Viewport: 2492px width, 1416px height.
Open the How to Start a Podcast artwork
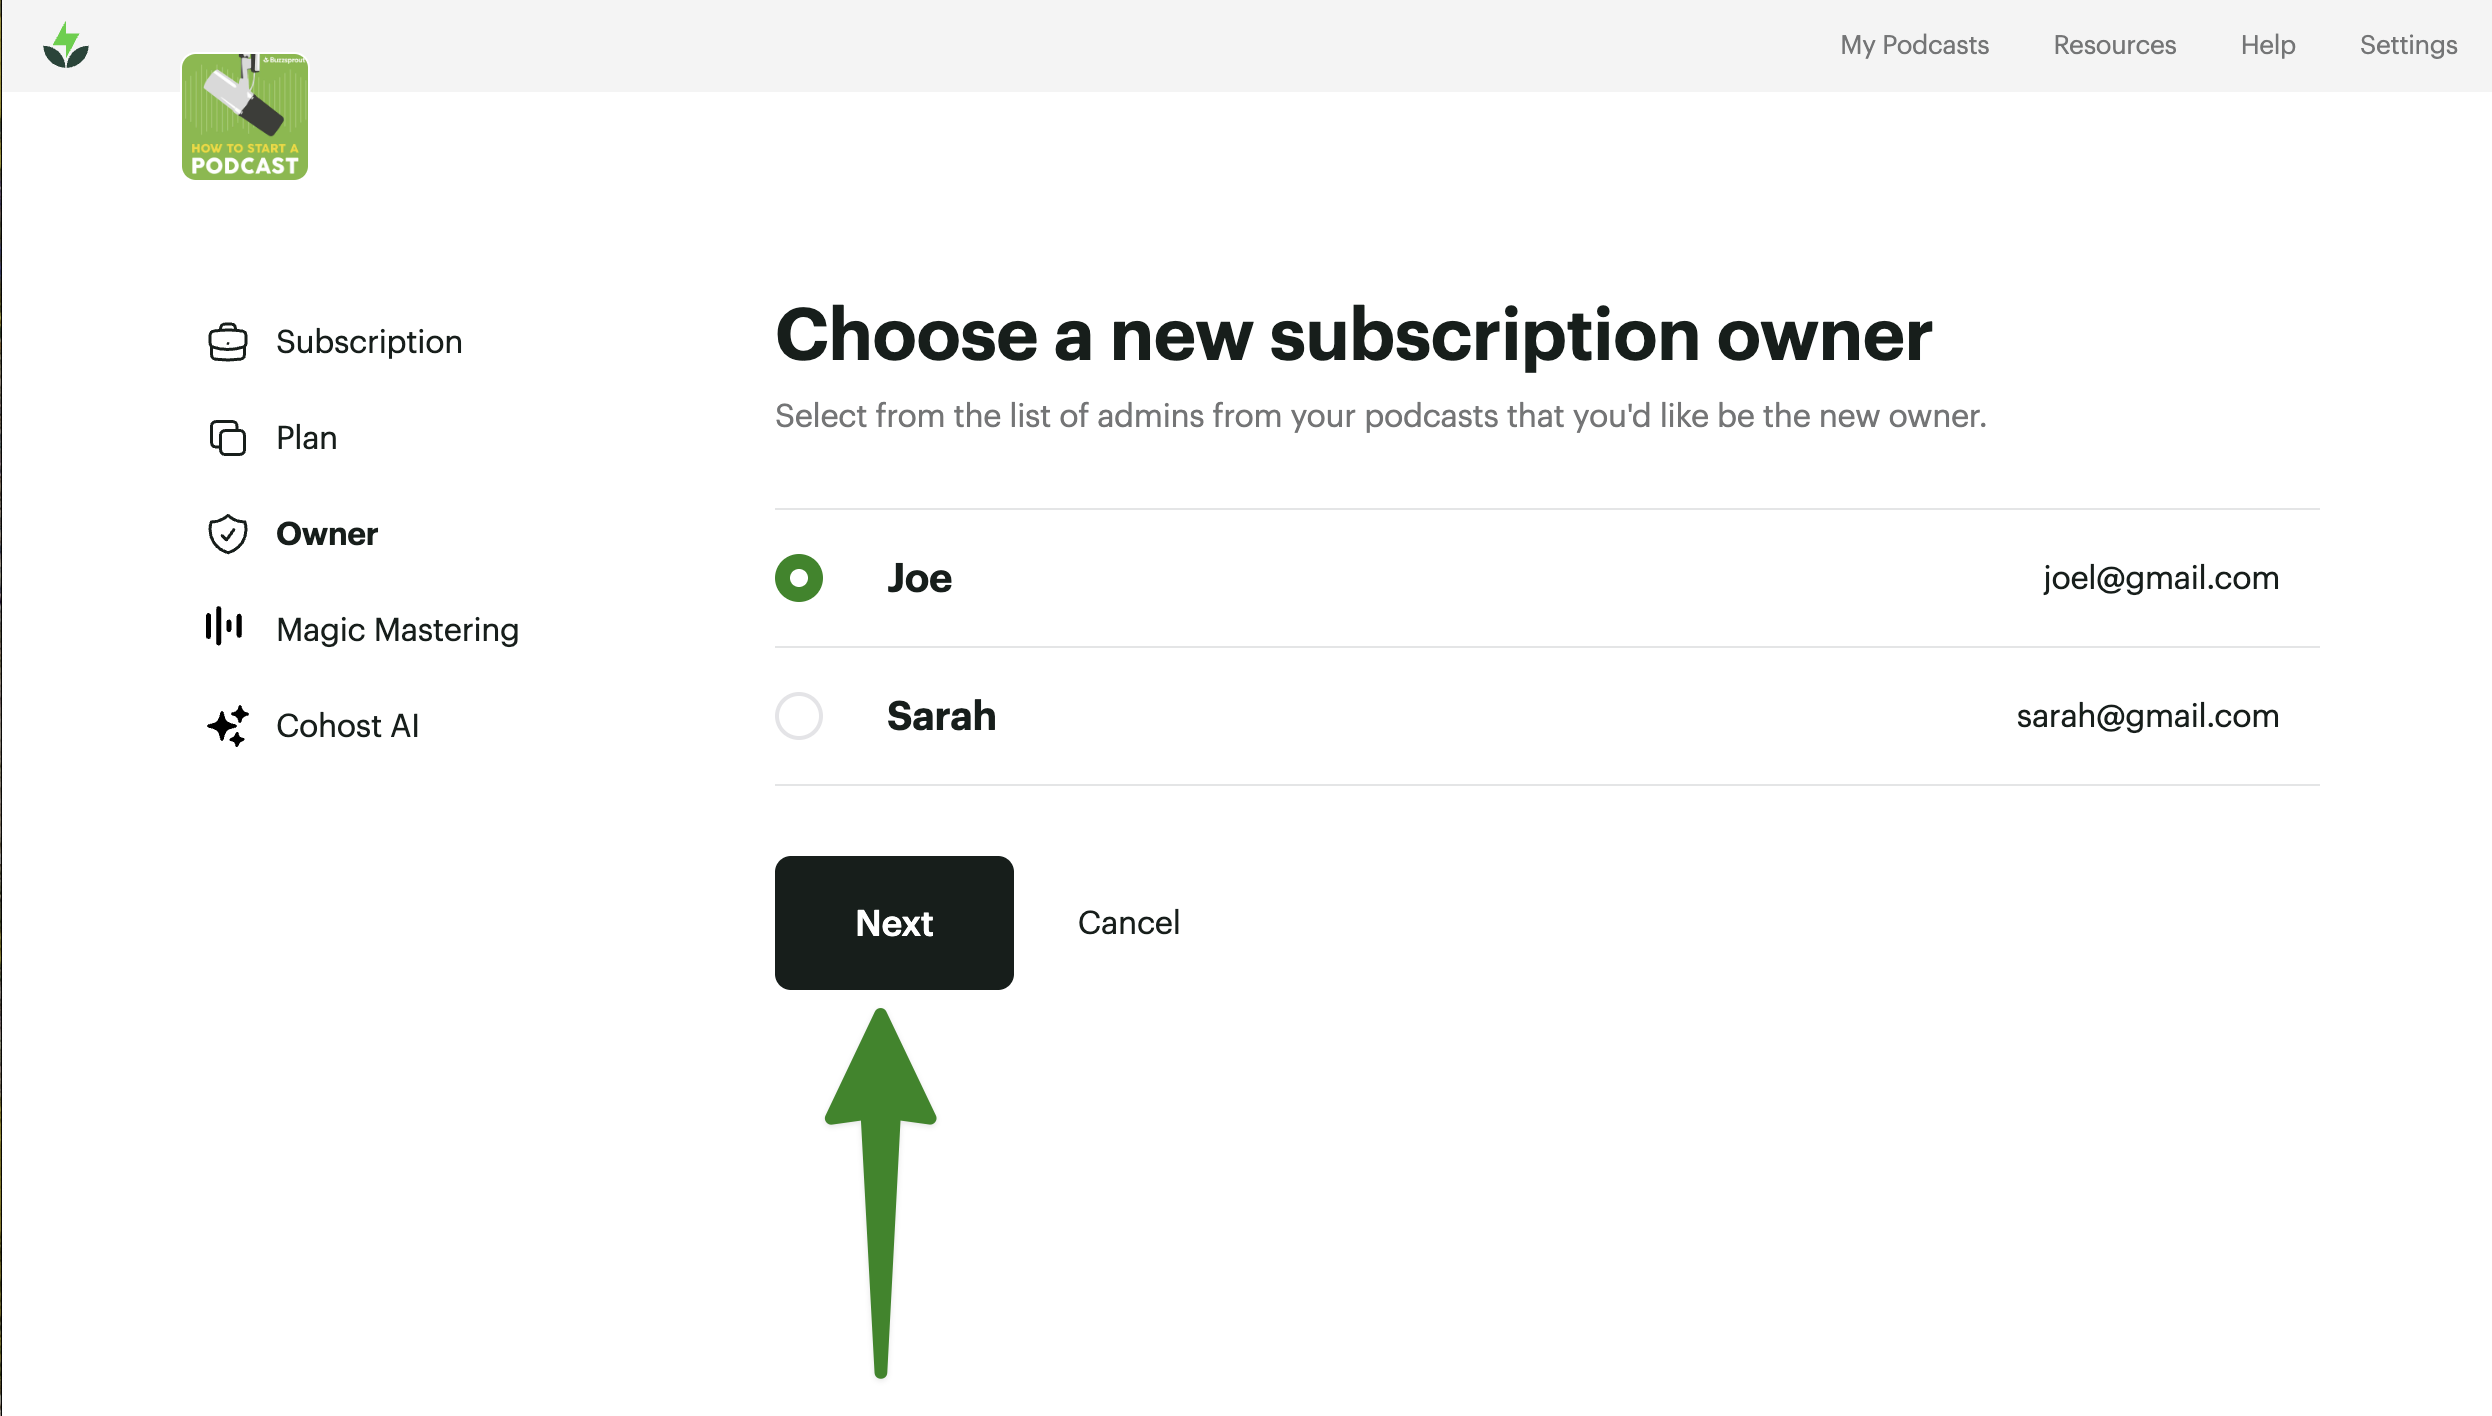coord(245,117)
